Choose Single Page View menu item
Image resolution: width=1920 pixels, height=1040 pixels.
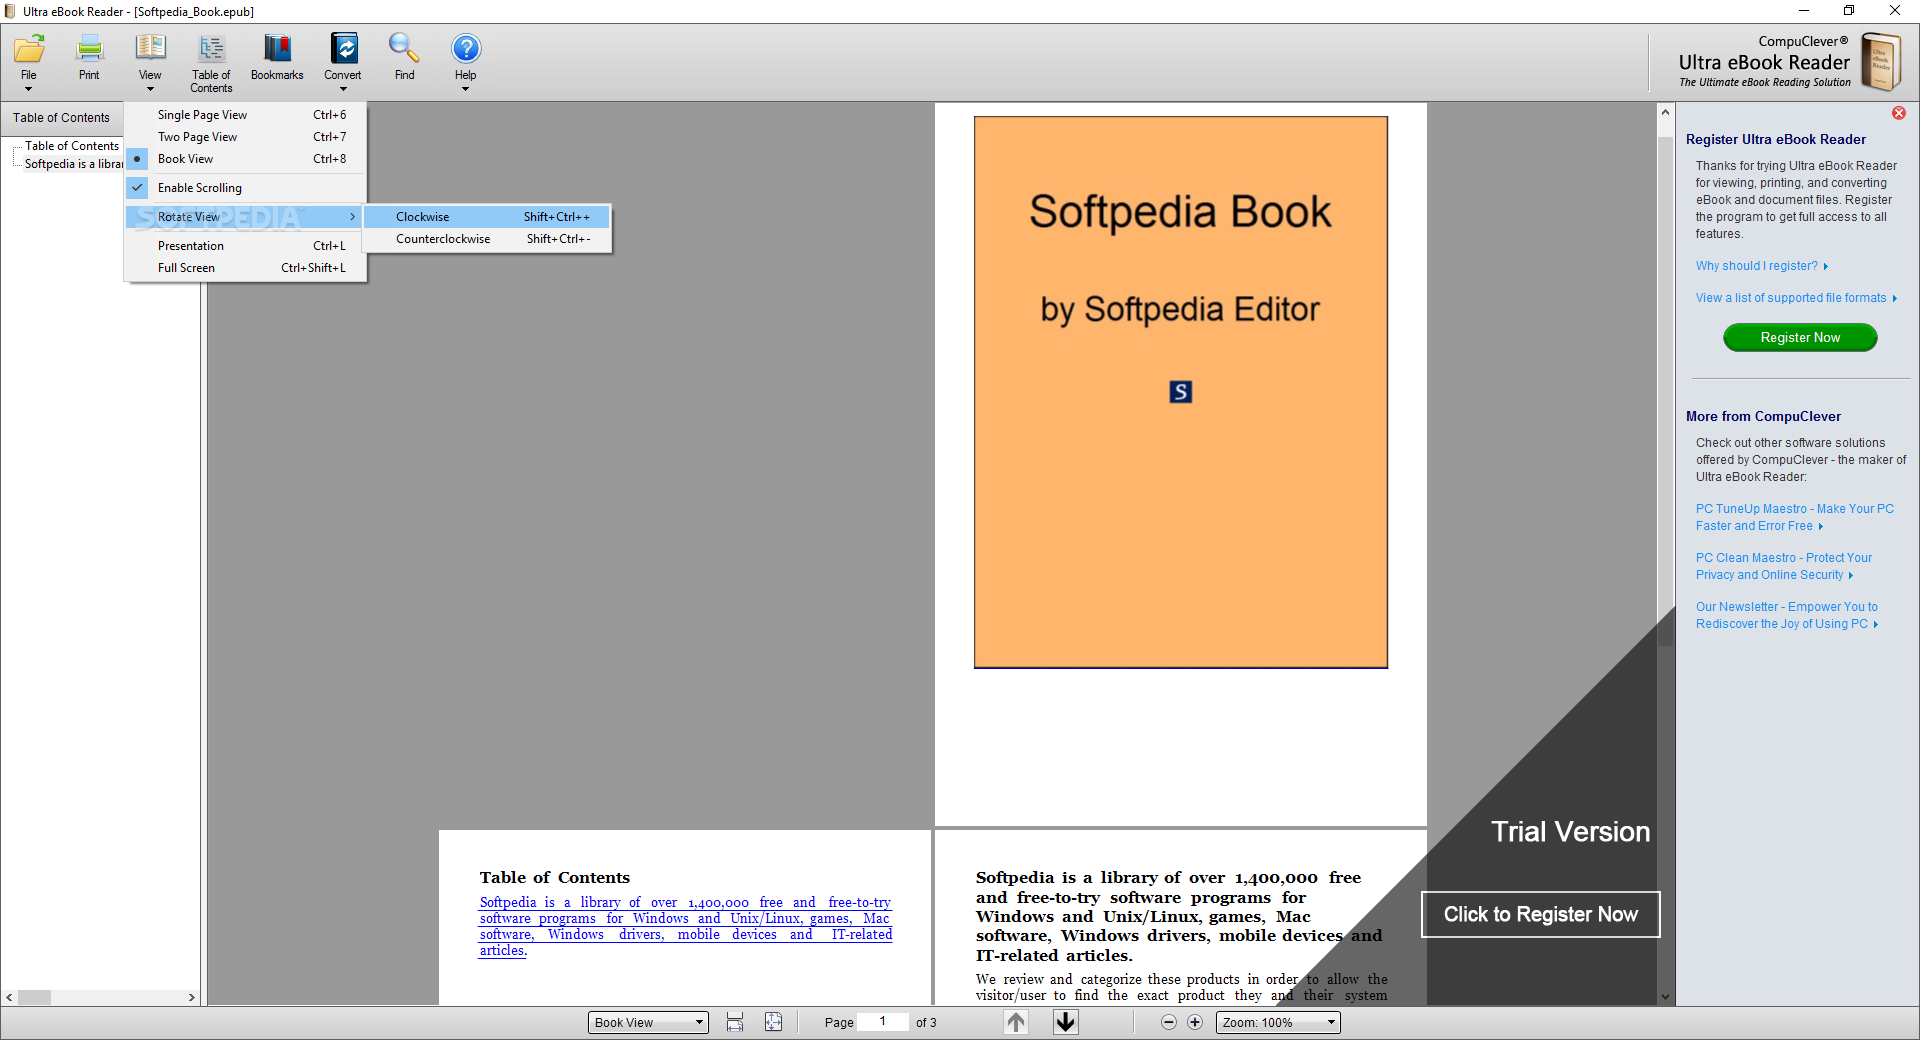point(246,115)
